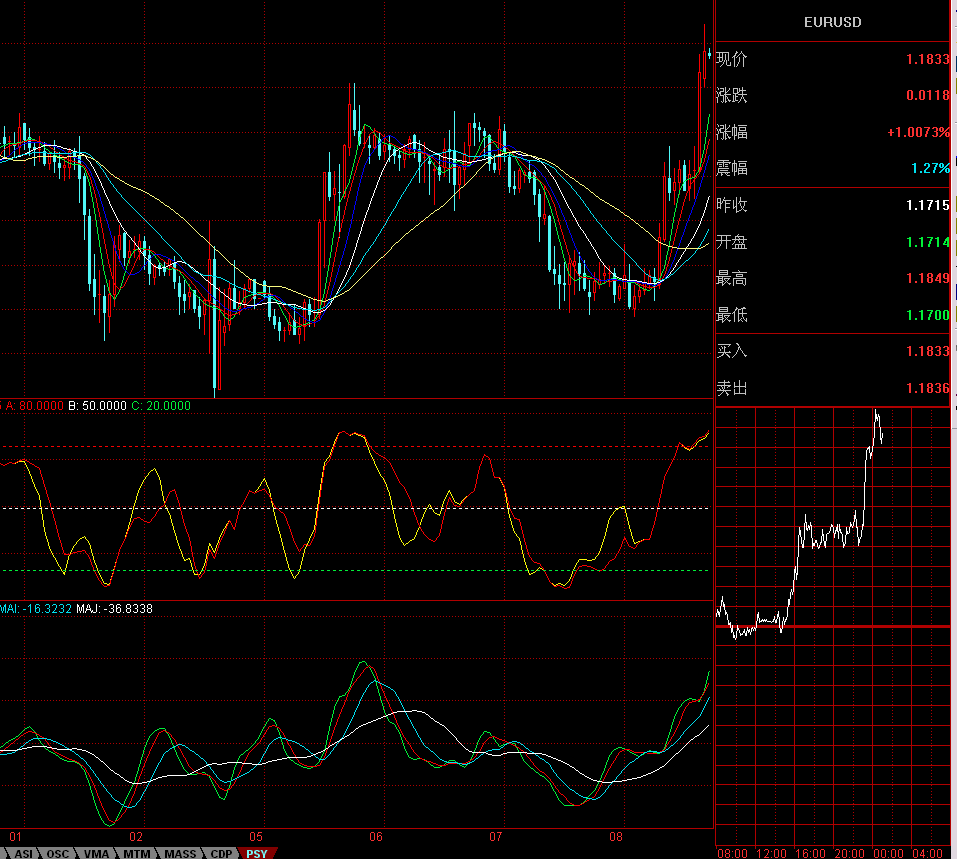Open the OSC indicator tab
The height and width of the screenshot is (859, 957).
[x=59, y=853]
